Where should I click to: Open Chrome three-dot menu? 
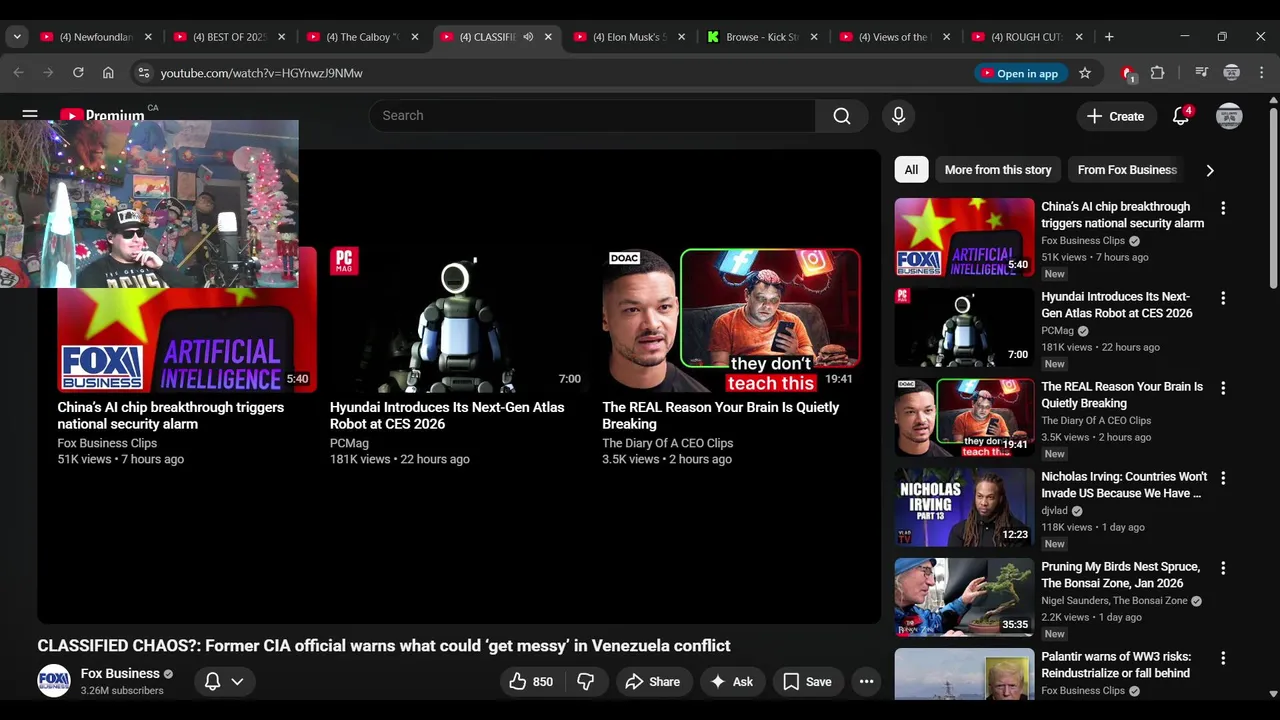point(1262,73)
